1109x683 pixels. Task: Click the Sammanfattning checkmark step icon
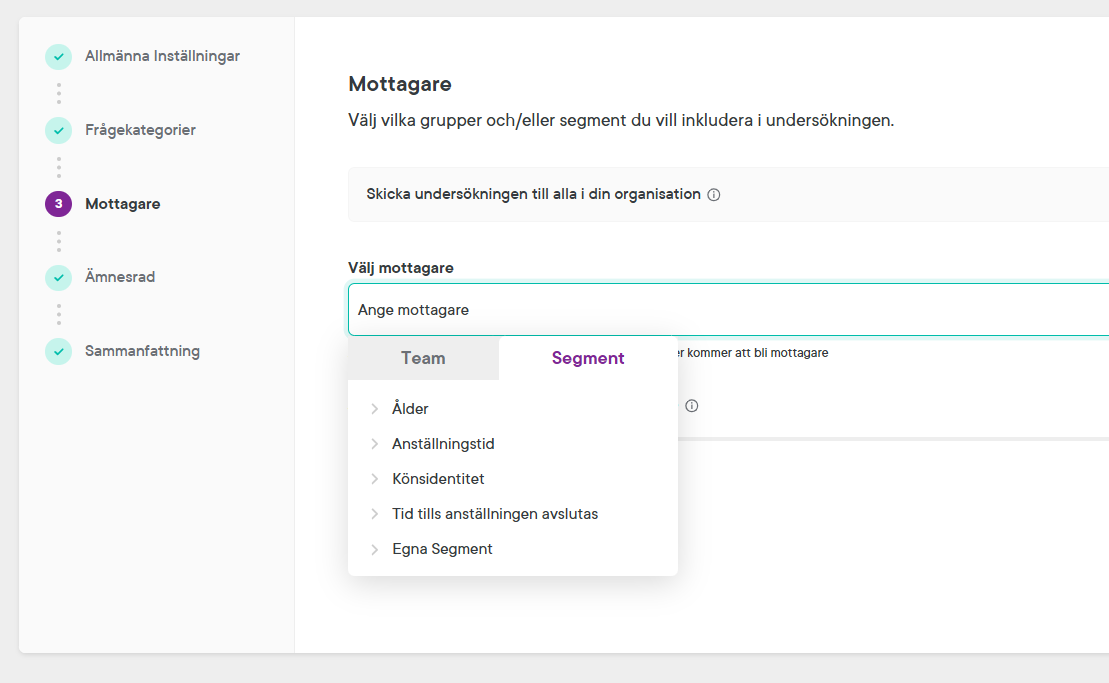58,351
